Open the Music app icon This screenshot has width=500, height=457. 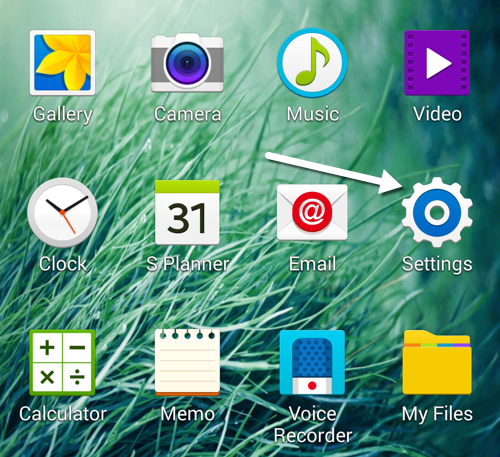[x=312, y=63]
